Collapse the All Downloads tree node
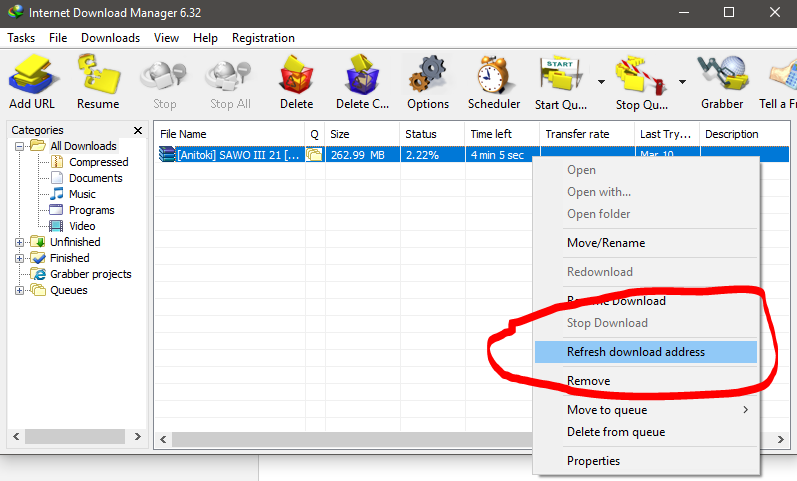This screenshot has width=797, height=481. 19,146
